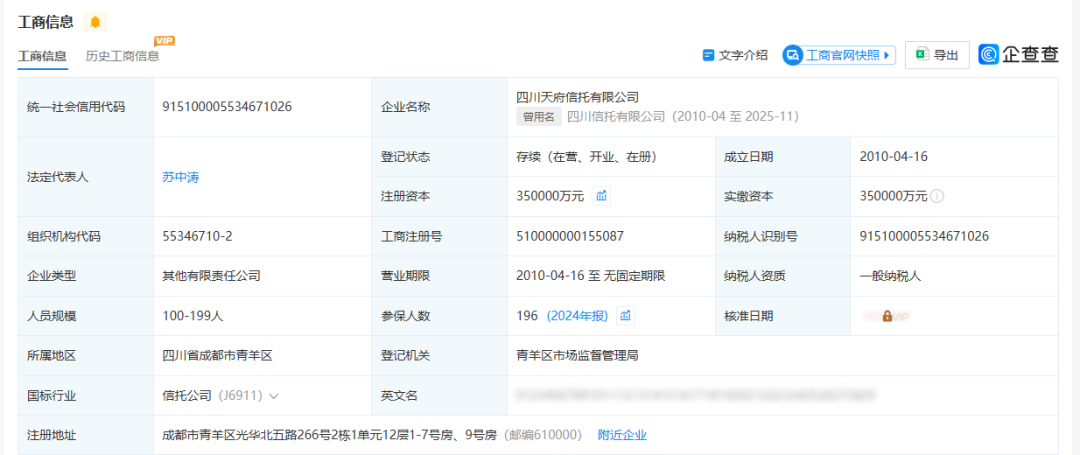This screenshot has height=455, width=1080.
Task: Click 一般纳税人 taxpayer qualification
Action: tap(890, 276)
